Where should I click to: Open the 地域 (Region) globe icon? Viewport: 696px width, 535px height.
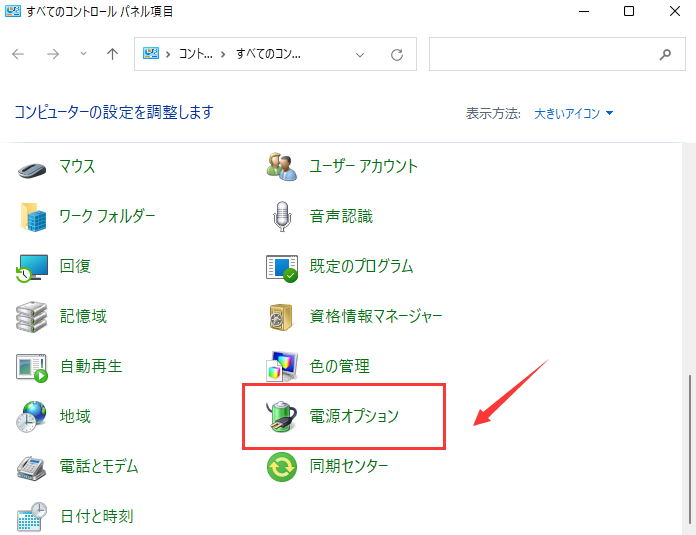point(32,417)
